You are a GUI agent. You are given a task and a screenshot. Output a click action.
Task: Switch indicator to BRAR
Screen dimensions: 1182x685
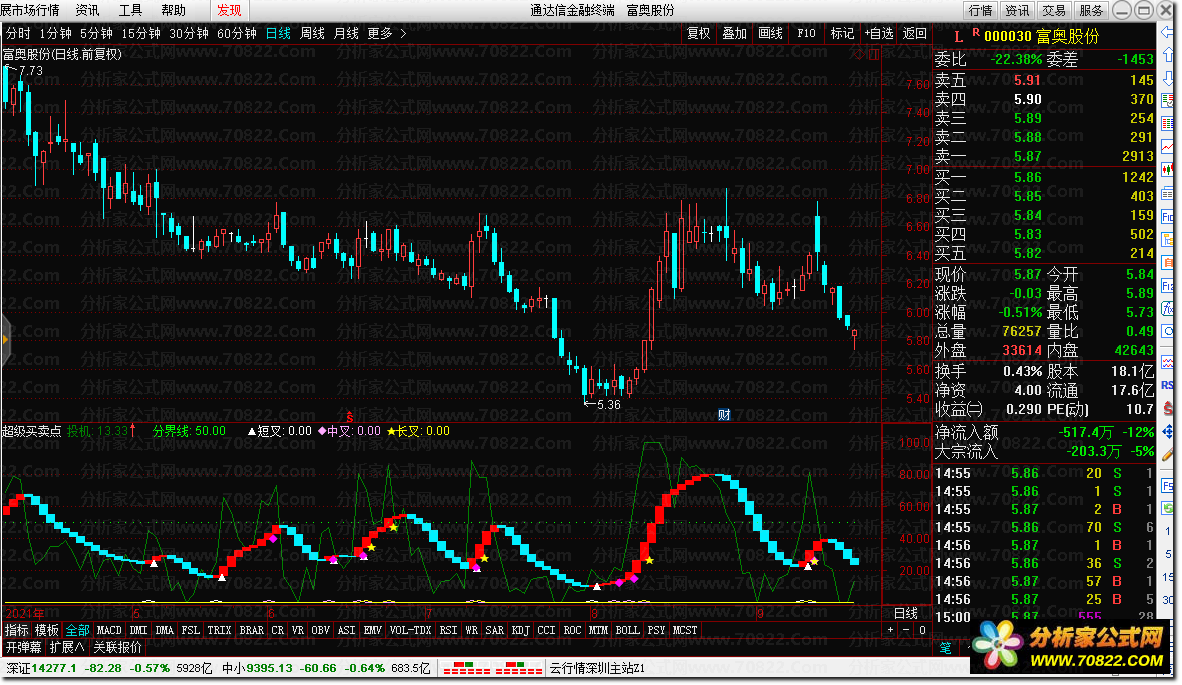tap(252, 630)
